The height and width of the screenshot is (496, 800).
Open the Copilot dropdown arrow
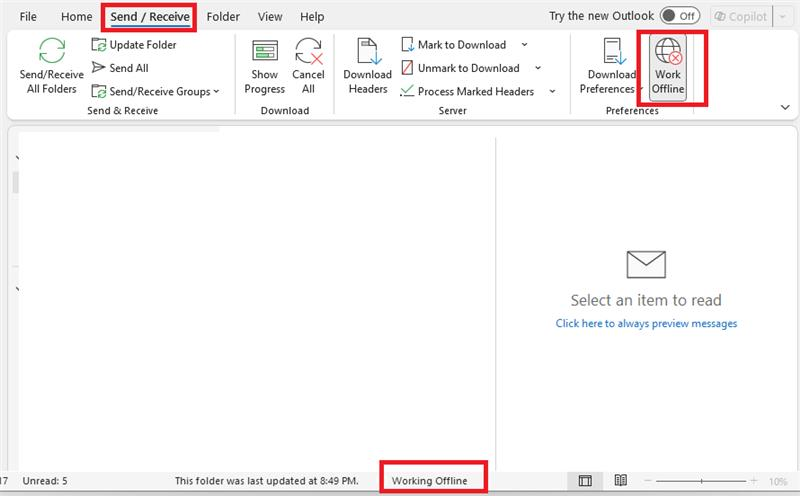point(783,17)
